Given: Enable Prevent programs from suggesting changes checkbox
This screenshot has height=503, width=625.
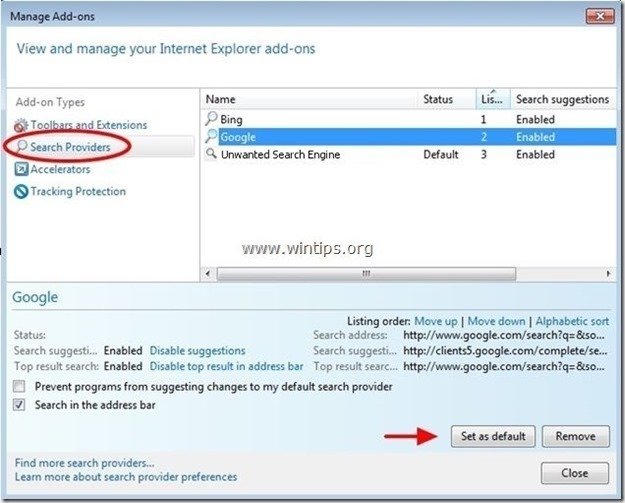Looking at the screenshot, I should tap(19, 386).
